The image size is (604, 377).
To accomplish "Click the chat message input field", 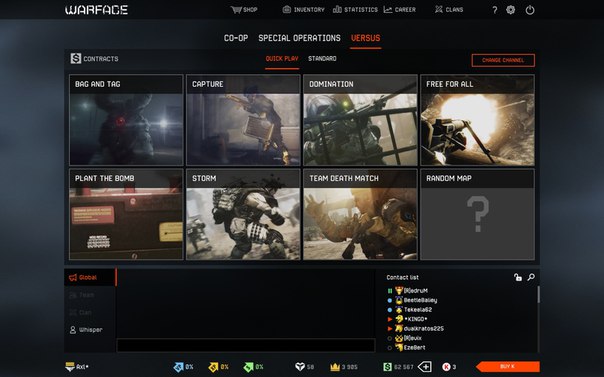I will click(246, 345).
